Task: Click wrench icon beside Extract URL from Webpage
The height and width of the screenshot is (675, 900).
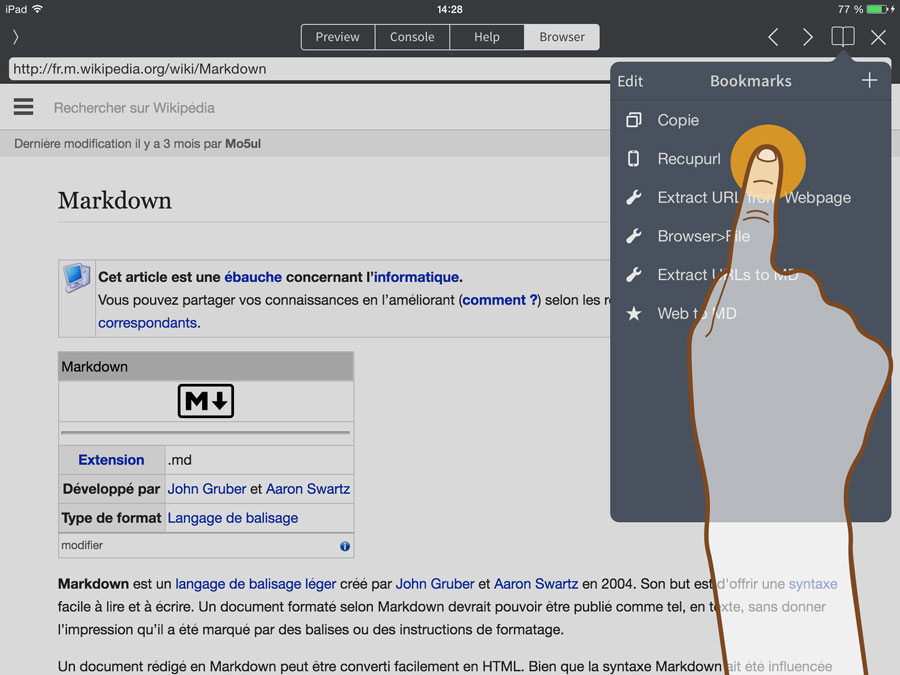Action: pyautogui.click(x=634, y=197)
